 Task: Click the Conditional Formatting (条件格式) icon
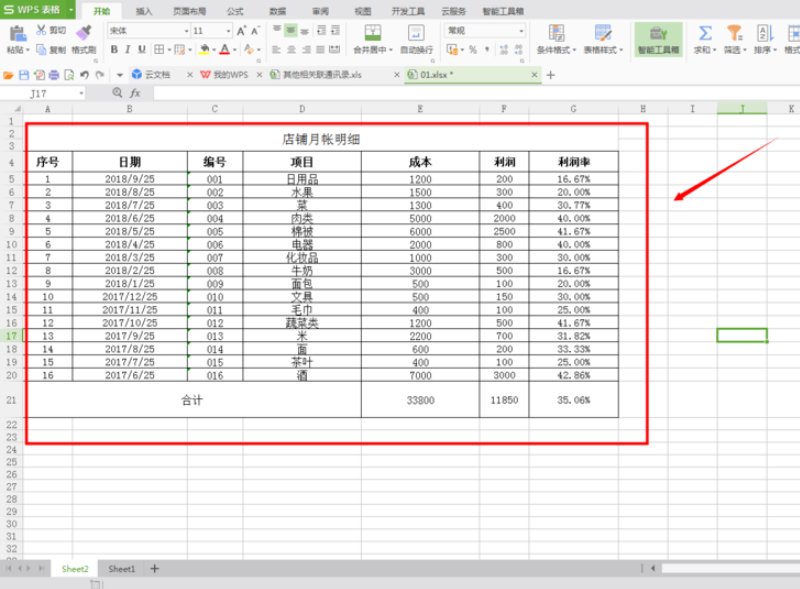pyautogui.click(x=559, y=33)
